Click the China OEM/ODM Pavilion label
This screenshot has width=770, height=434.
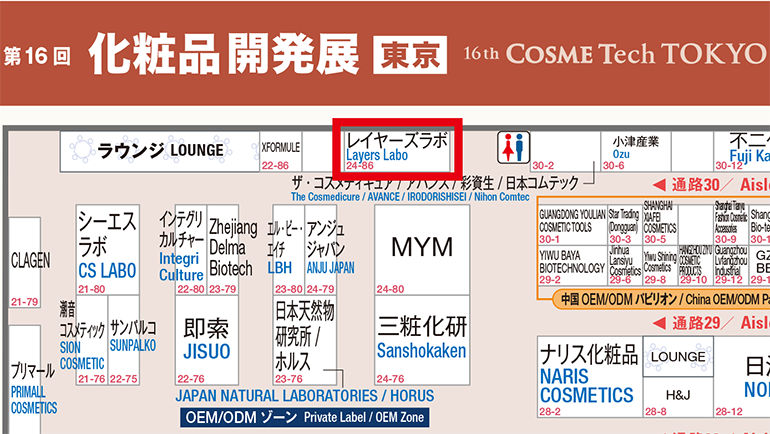[x=650, y=299]
